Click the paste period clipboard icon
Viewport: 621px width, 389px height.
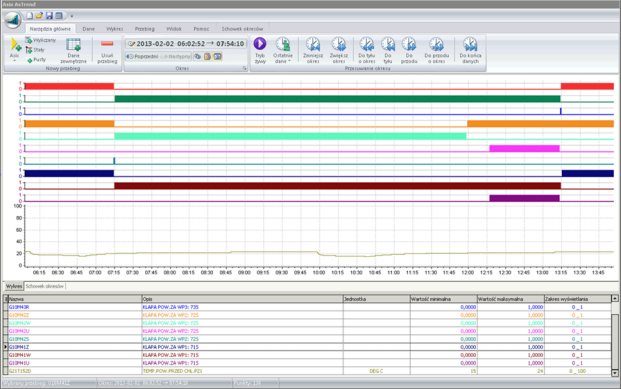(x=207, y=57)
